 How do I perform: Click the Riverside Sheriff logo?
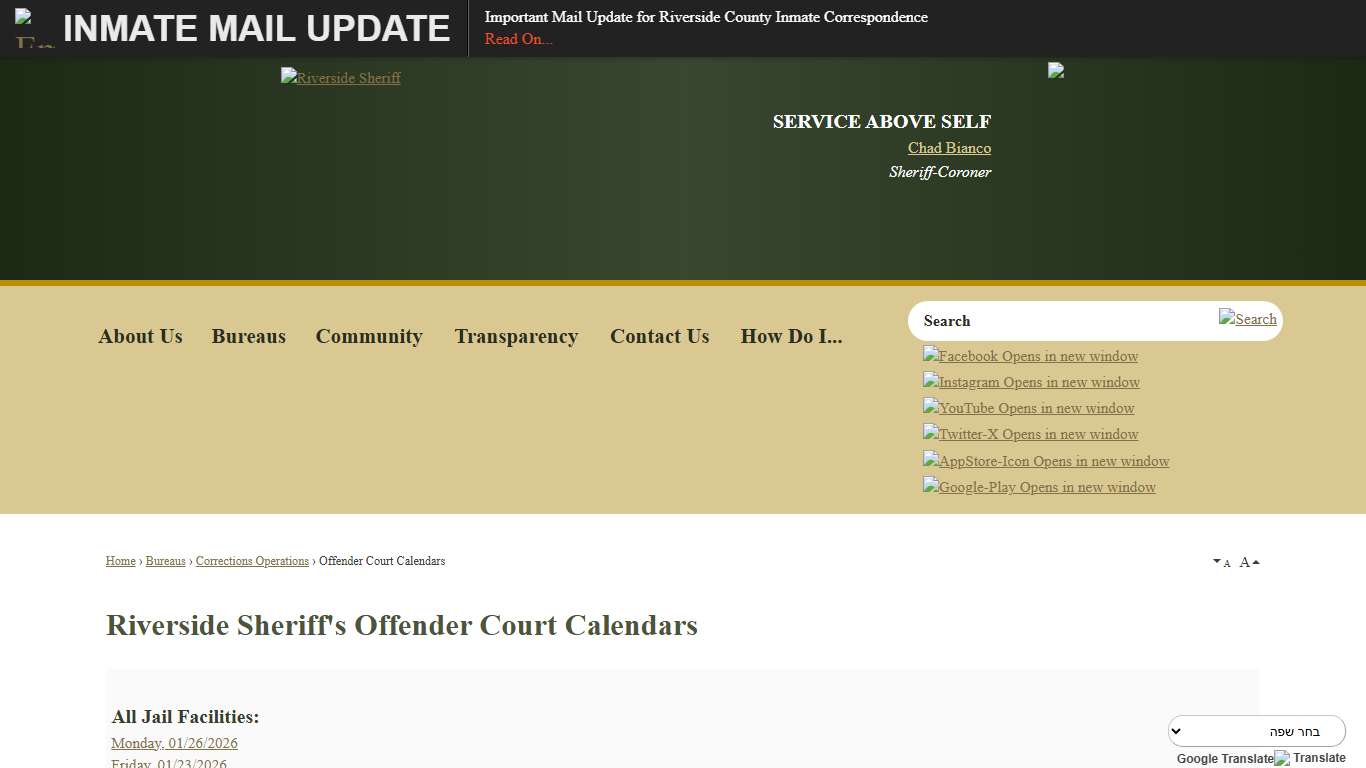340,77
